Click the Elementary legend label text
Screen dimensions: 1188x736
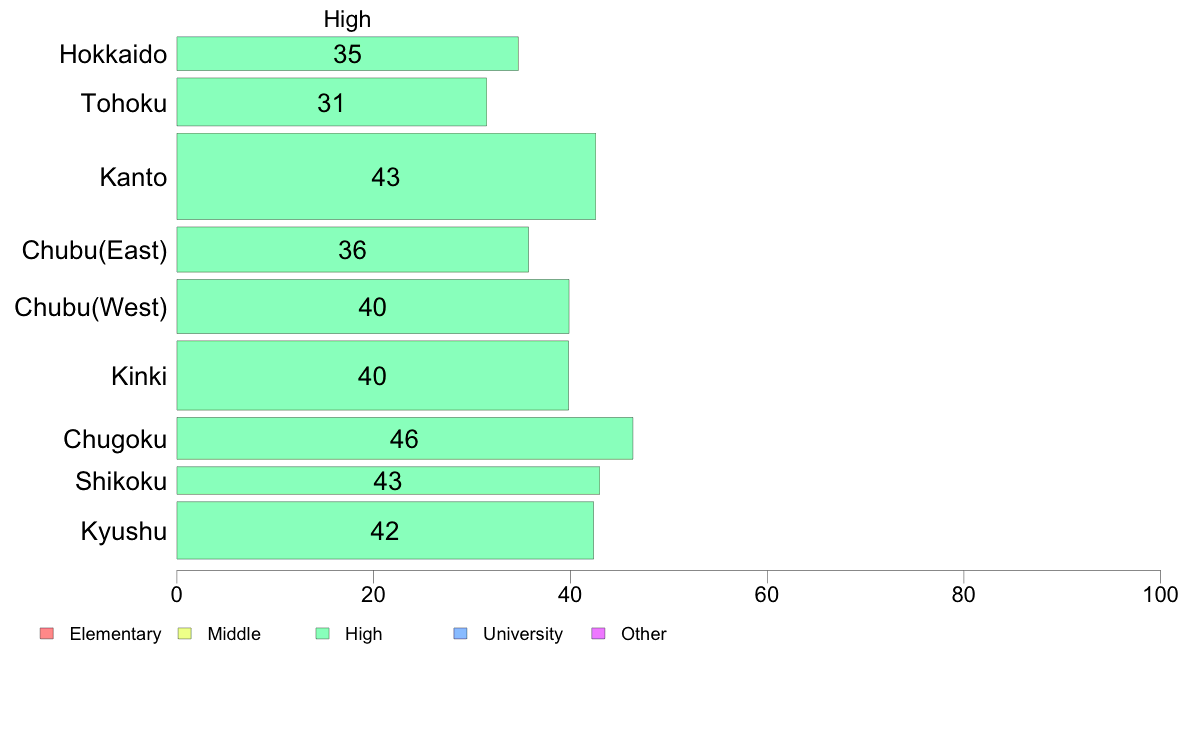115,634
